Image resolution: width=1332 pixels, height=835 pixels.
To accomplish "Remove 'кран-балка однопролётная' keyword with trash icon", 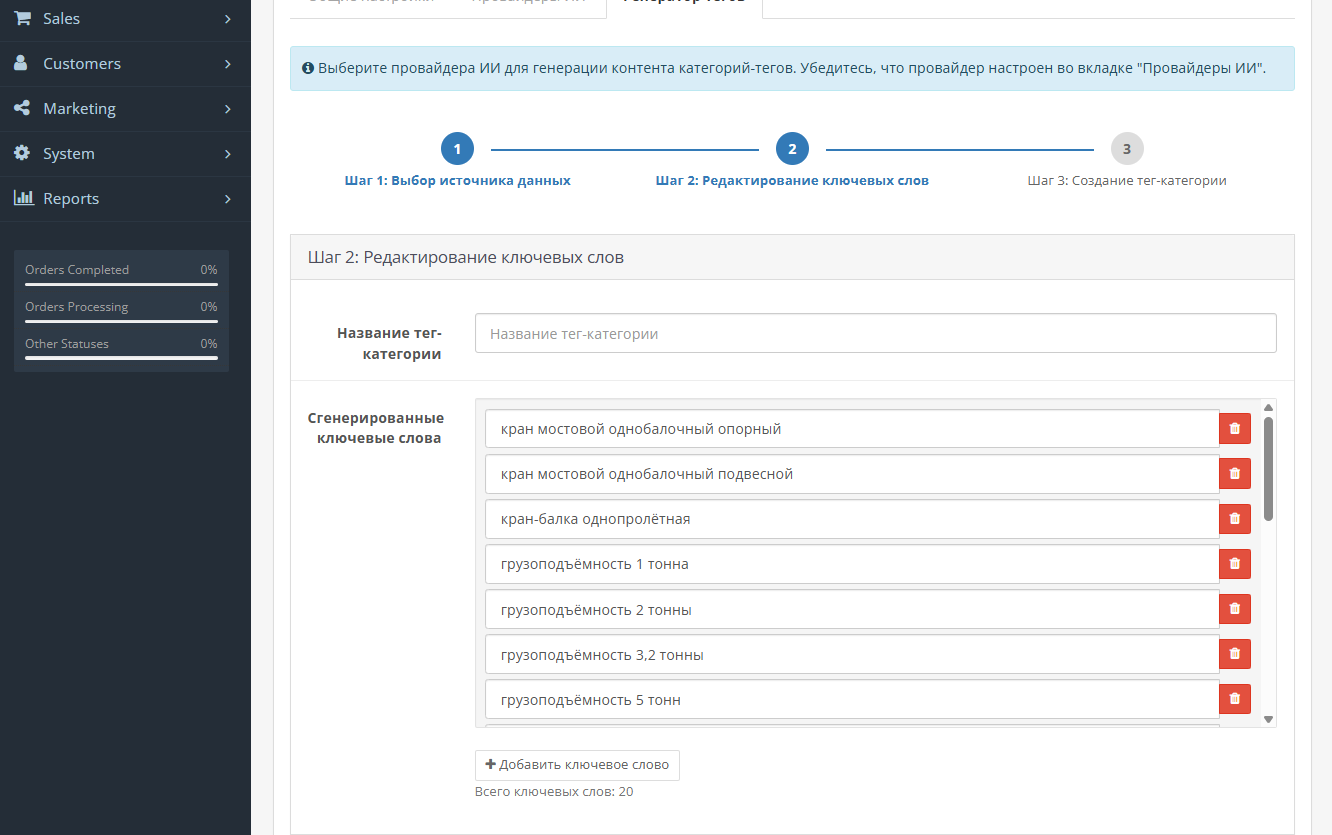I will (x=1234, y=519).
